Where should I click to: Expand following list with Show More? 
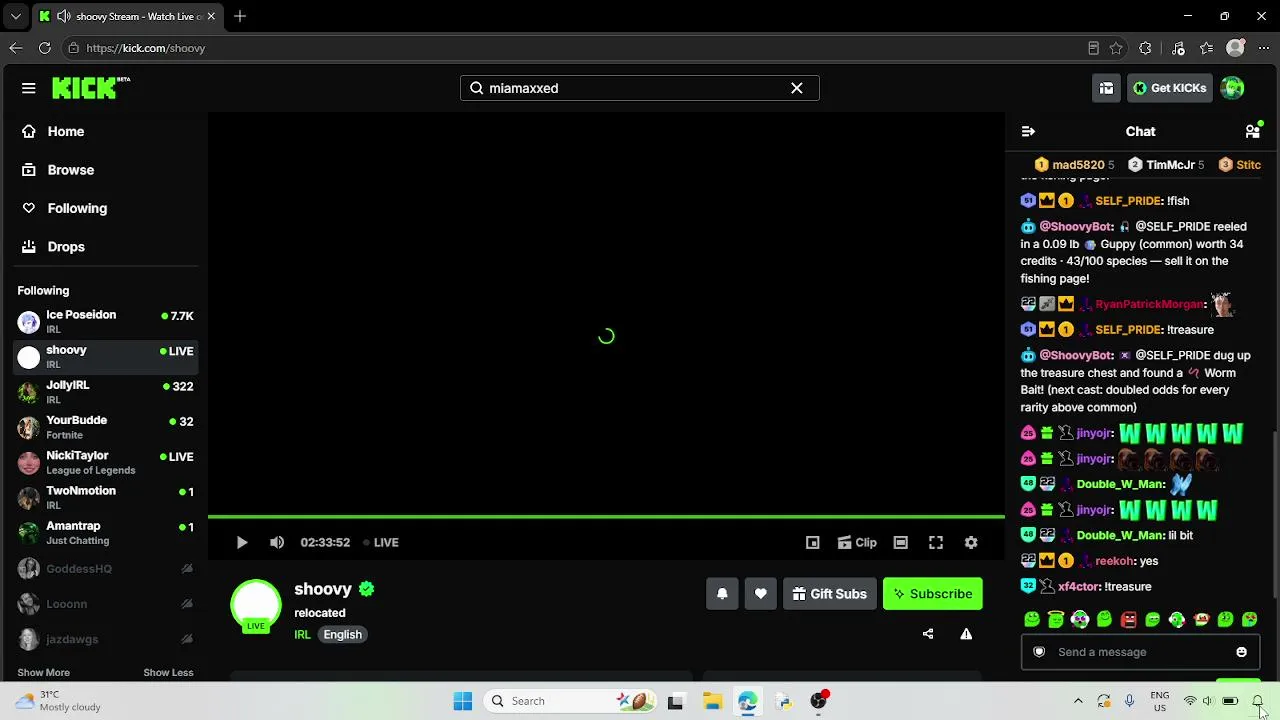(43, 673)
